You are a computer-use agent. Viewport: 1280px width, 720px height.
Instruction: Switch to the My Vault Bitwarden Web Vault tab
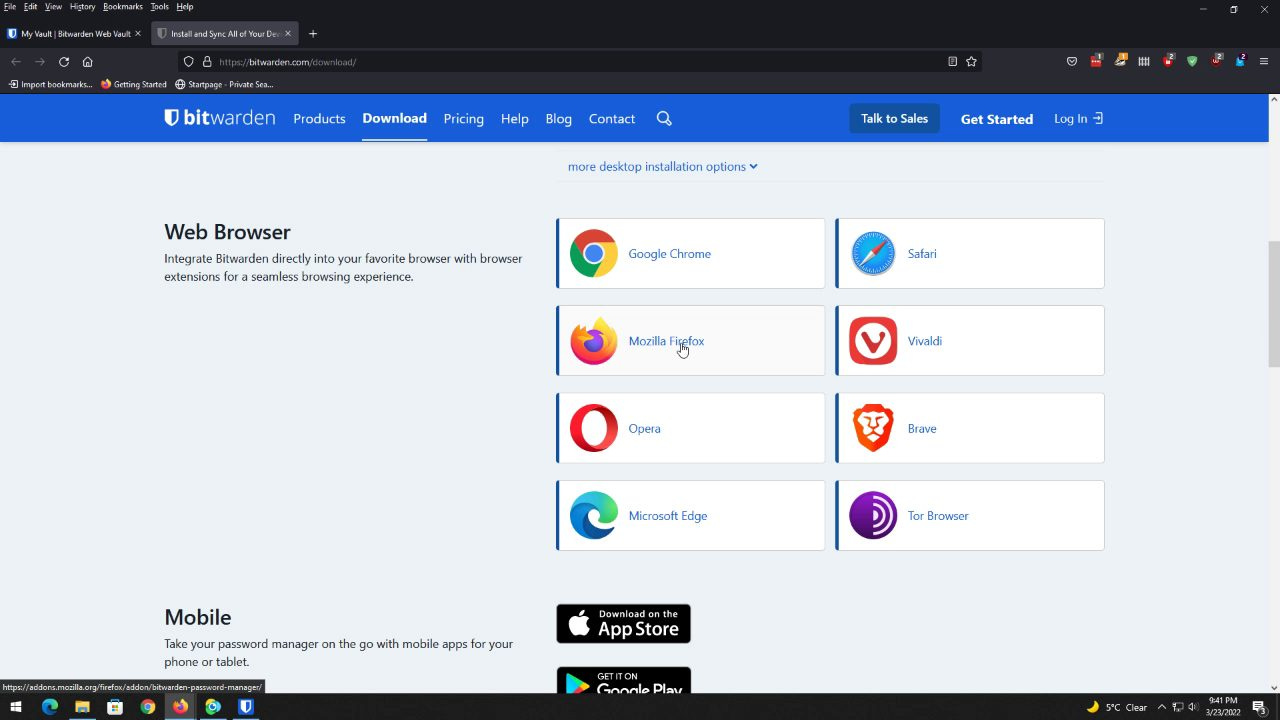[x=69, y=33]
